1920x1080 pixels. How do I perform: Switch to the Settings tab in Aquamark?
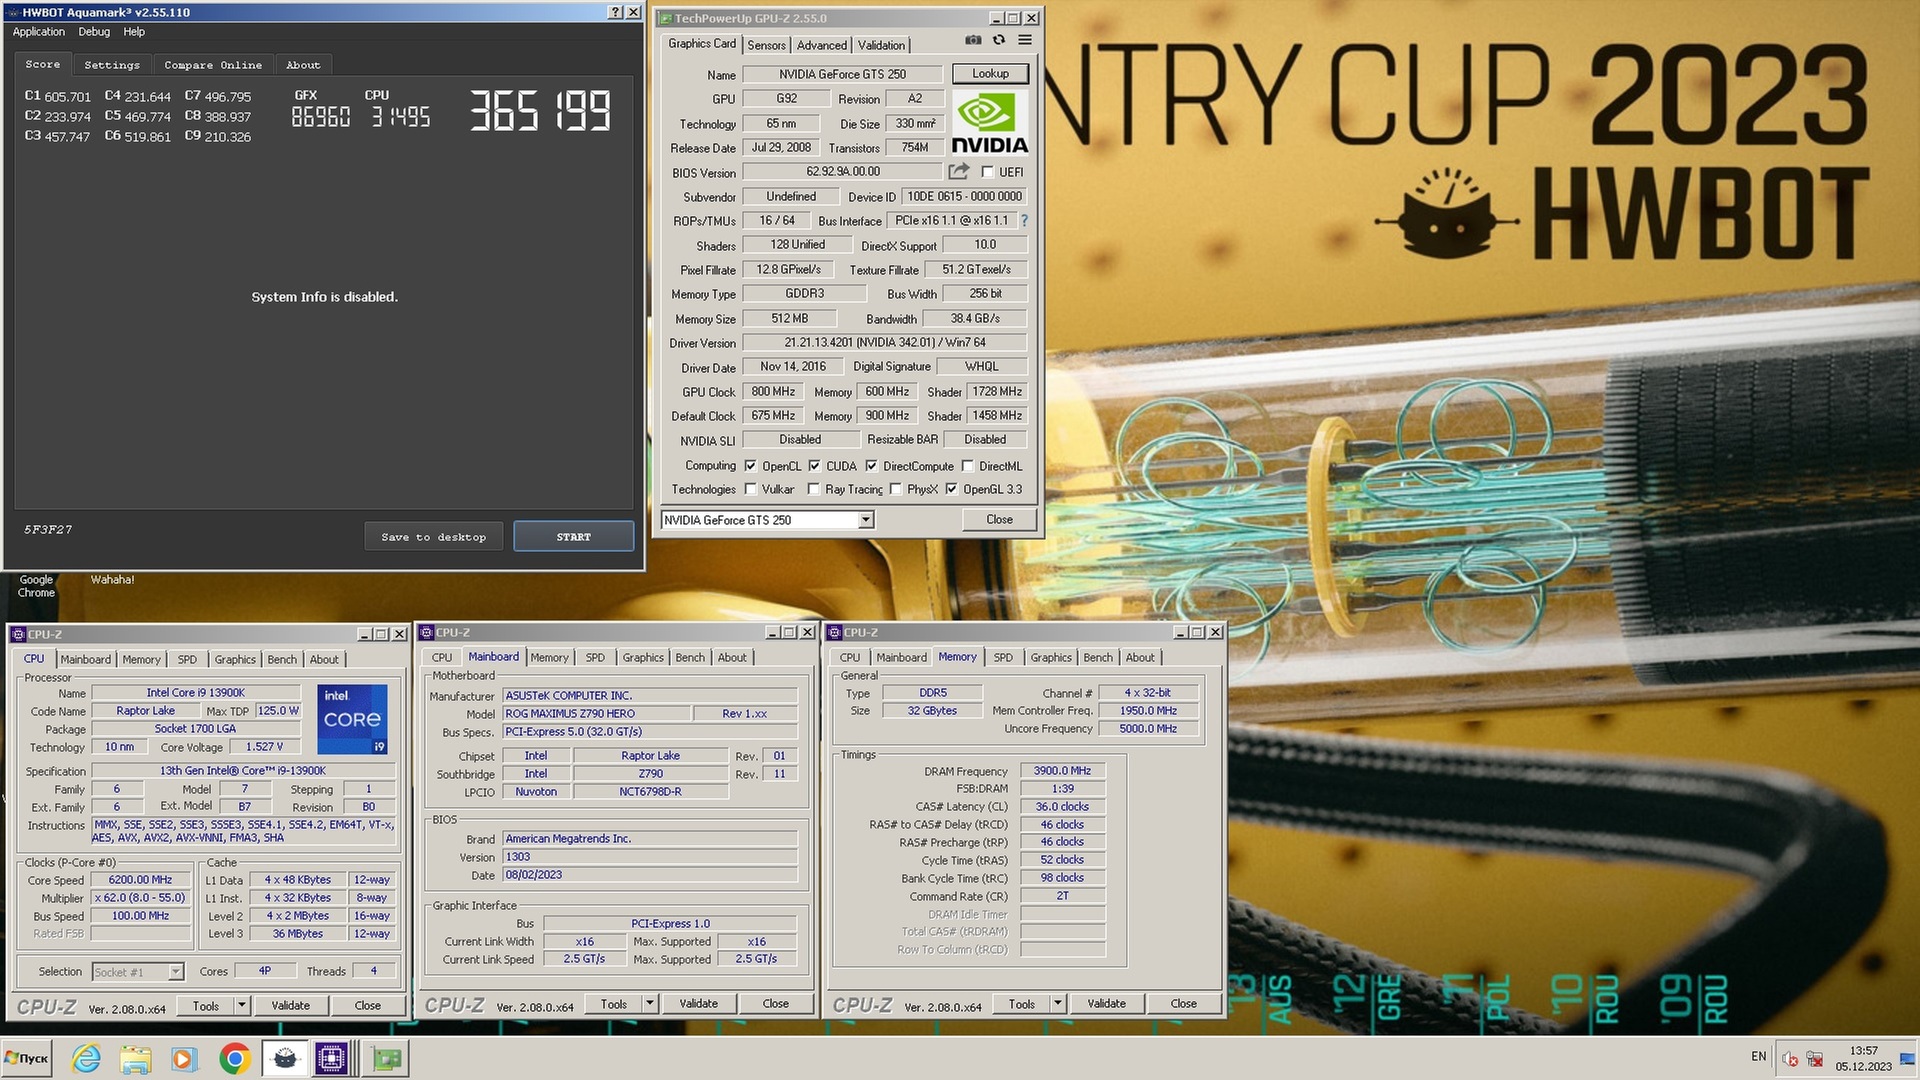112,65
